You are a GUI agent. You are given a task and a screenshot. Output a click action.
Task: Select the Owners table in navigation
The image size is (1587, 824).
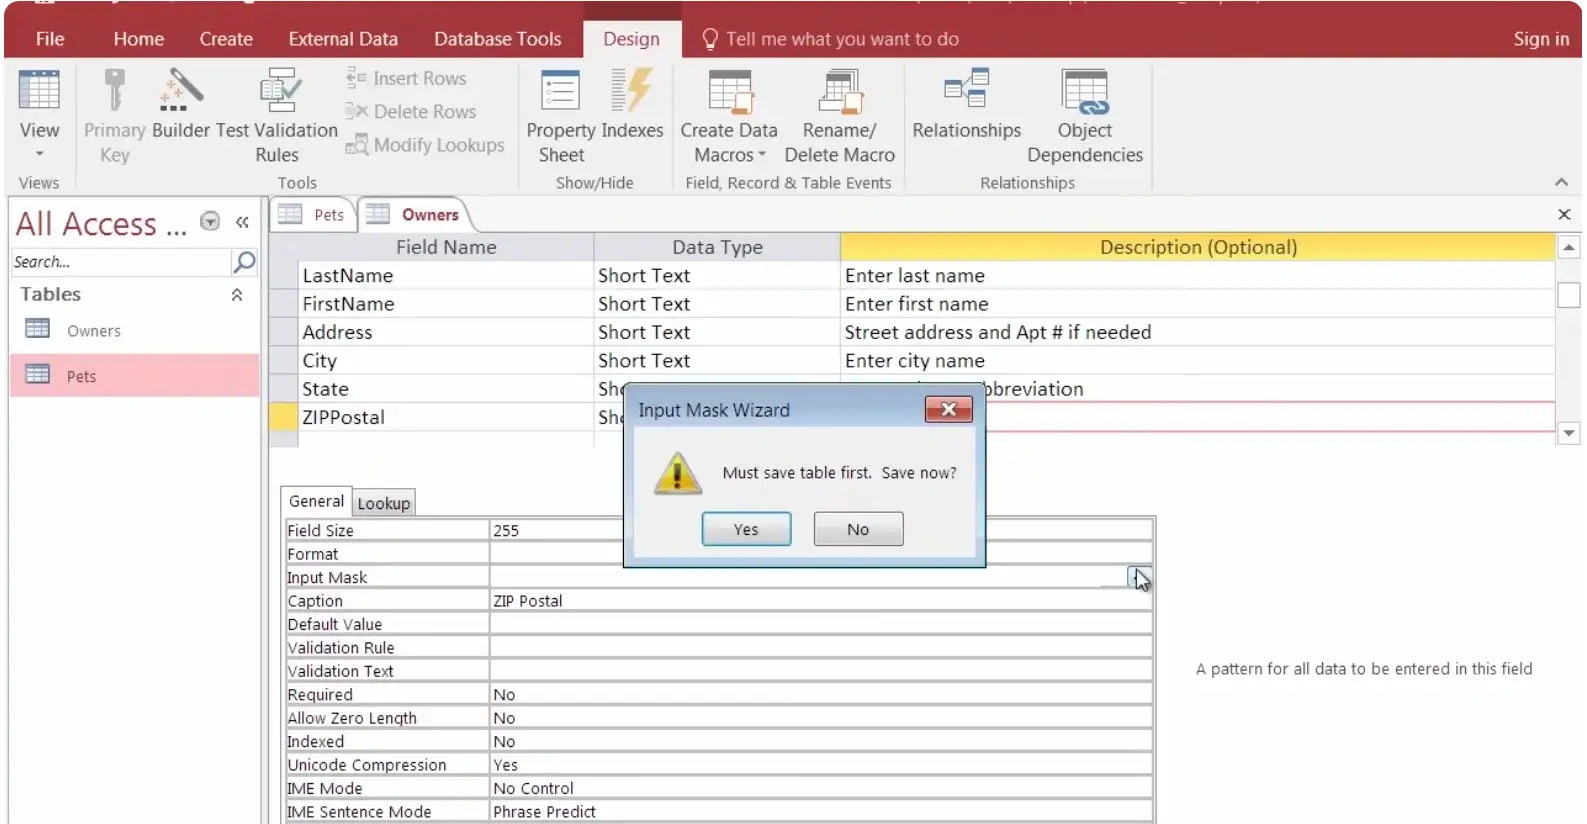coord(93,331)
